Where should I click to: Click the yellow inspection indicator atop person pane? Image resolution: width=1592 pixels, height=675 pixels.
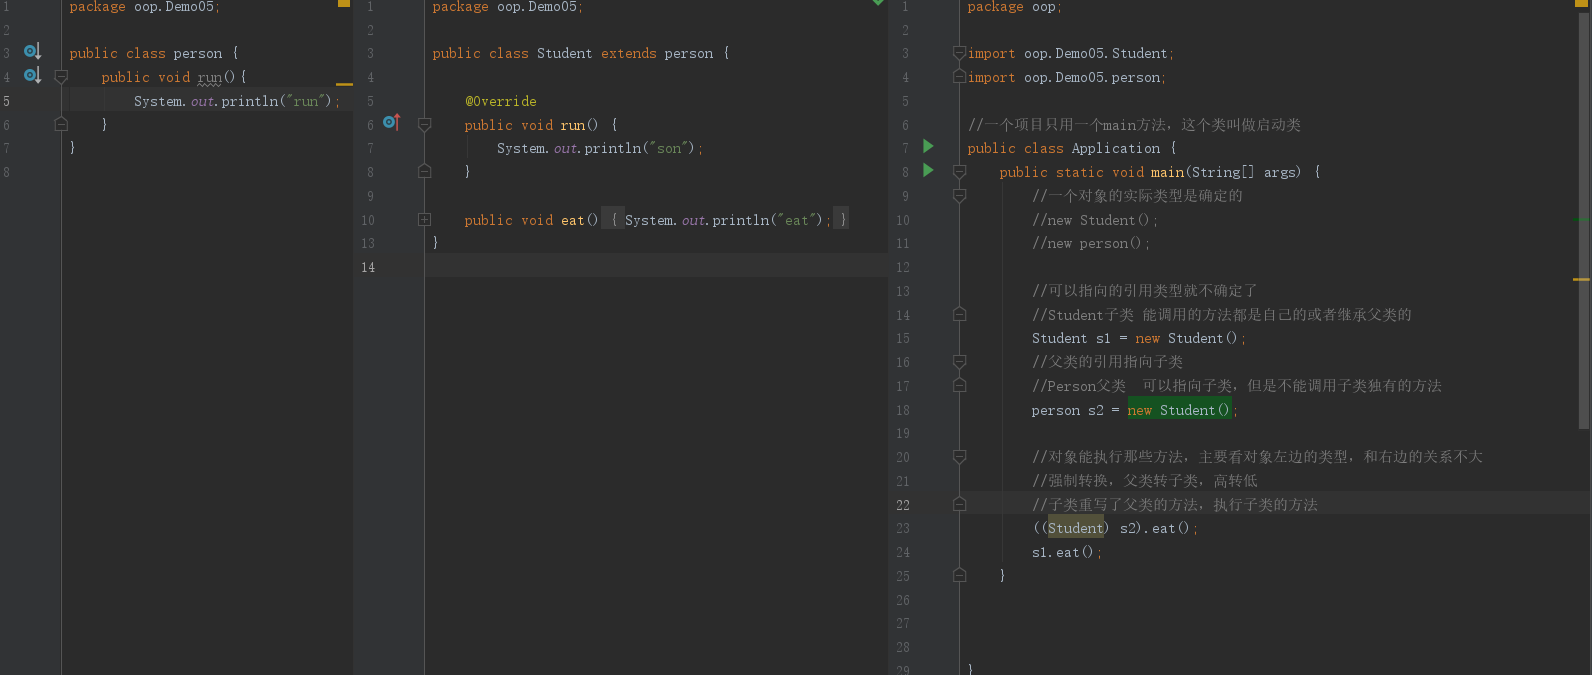click(x=344, y=3)
